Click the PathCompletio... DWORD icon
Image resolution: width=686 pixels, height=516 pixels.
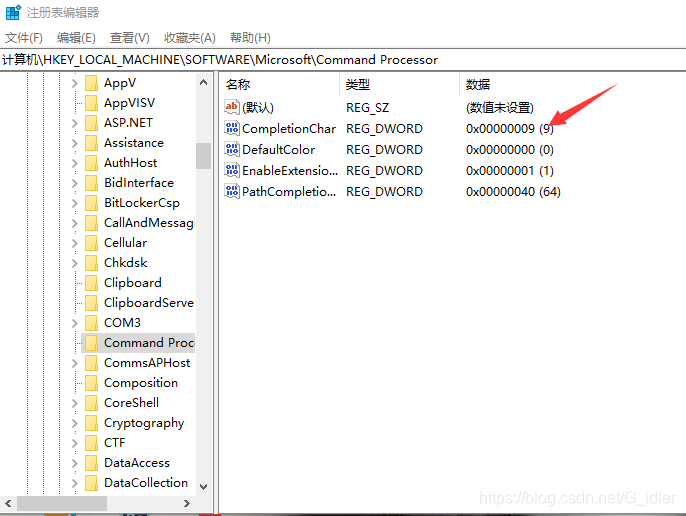coord(231,191)
